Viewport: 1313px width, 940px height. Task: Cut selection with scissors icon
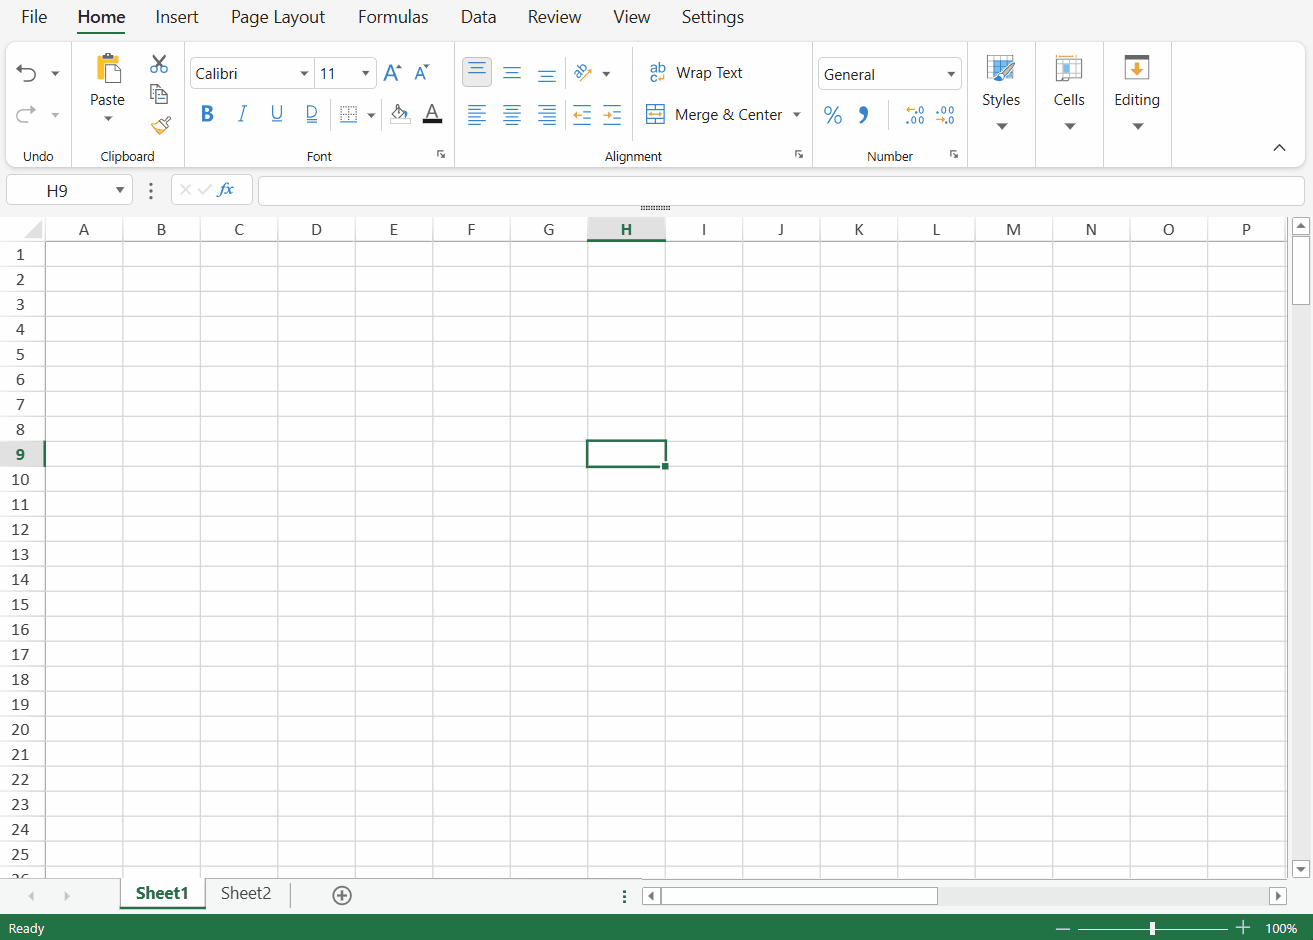point(159,64)
